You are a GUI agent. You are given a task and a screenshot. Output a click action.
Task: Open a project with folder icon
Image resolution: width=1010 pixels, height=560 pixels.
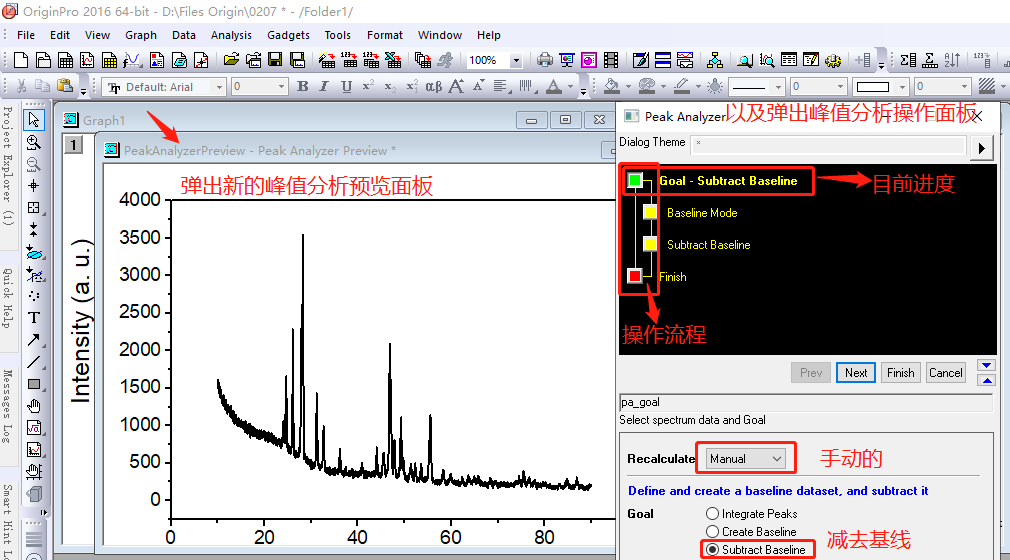click(x=231, y=61)
